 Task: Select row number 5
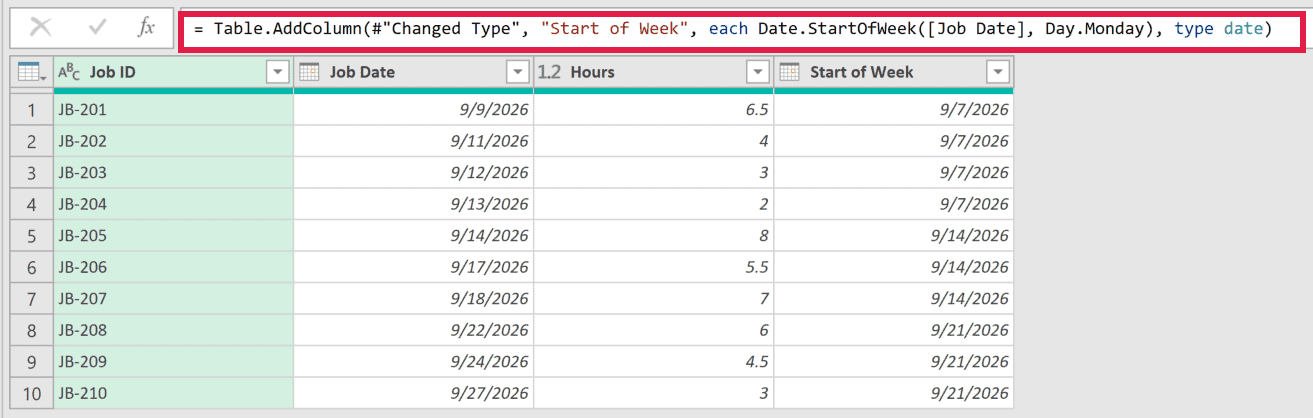(31, 236)
